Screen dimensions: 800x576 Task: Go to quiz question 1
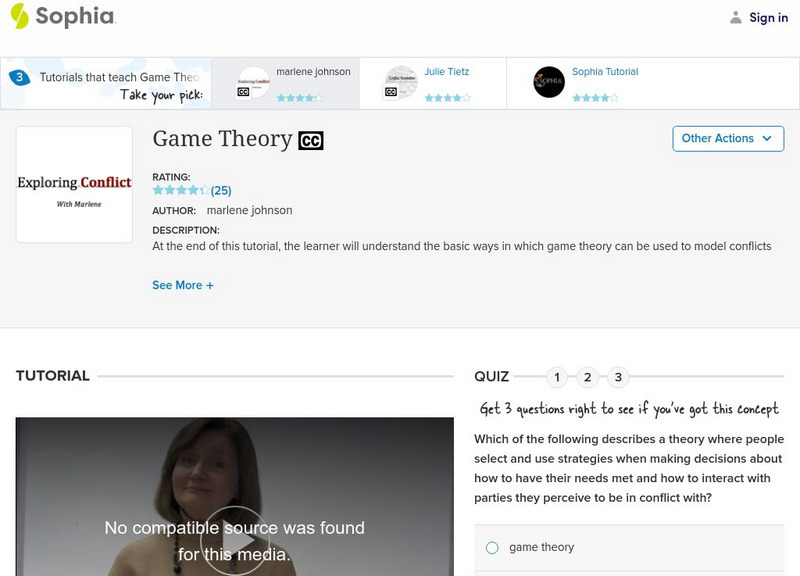coord(557,377)
